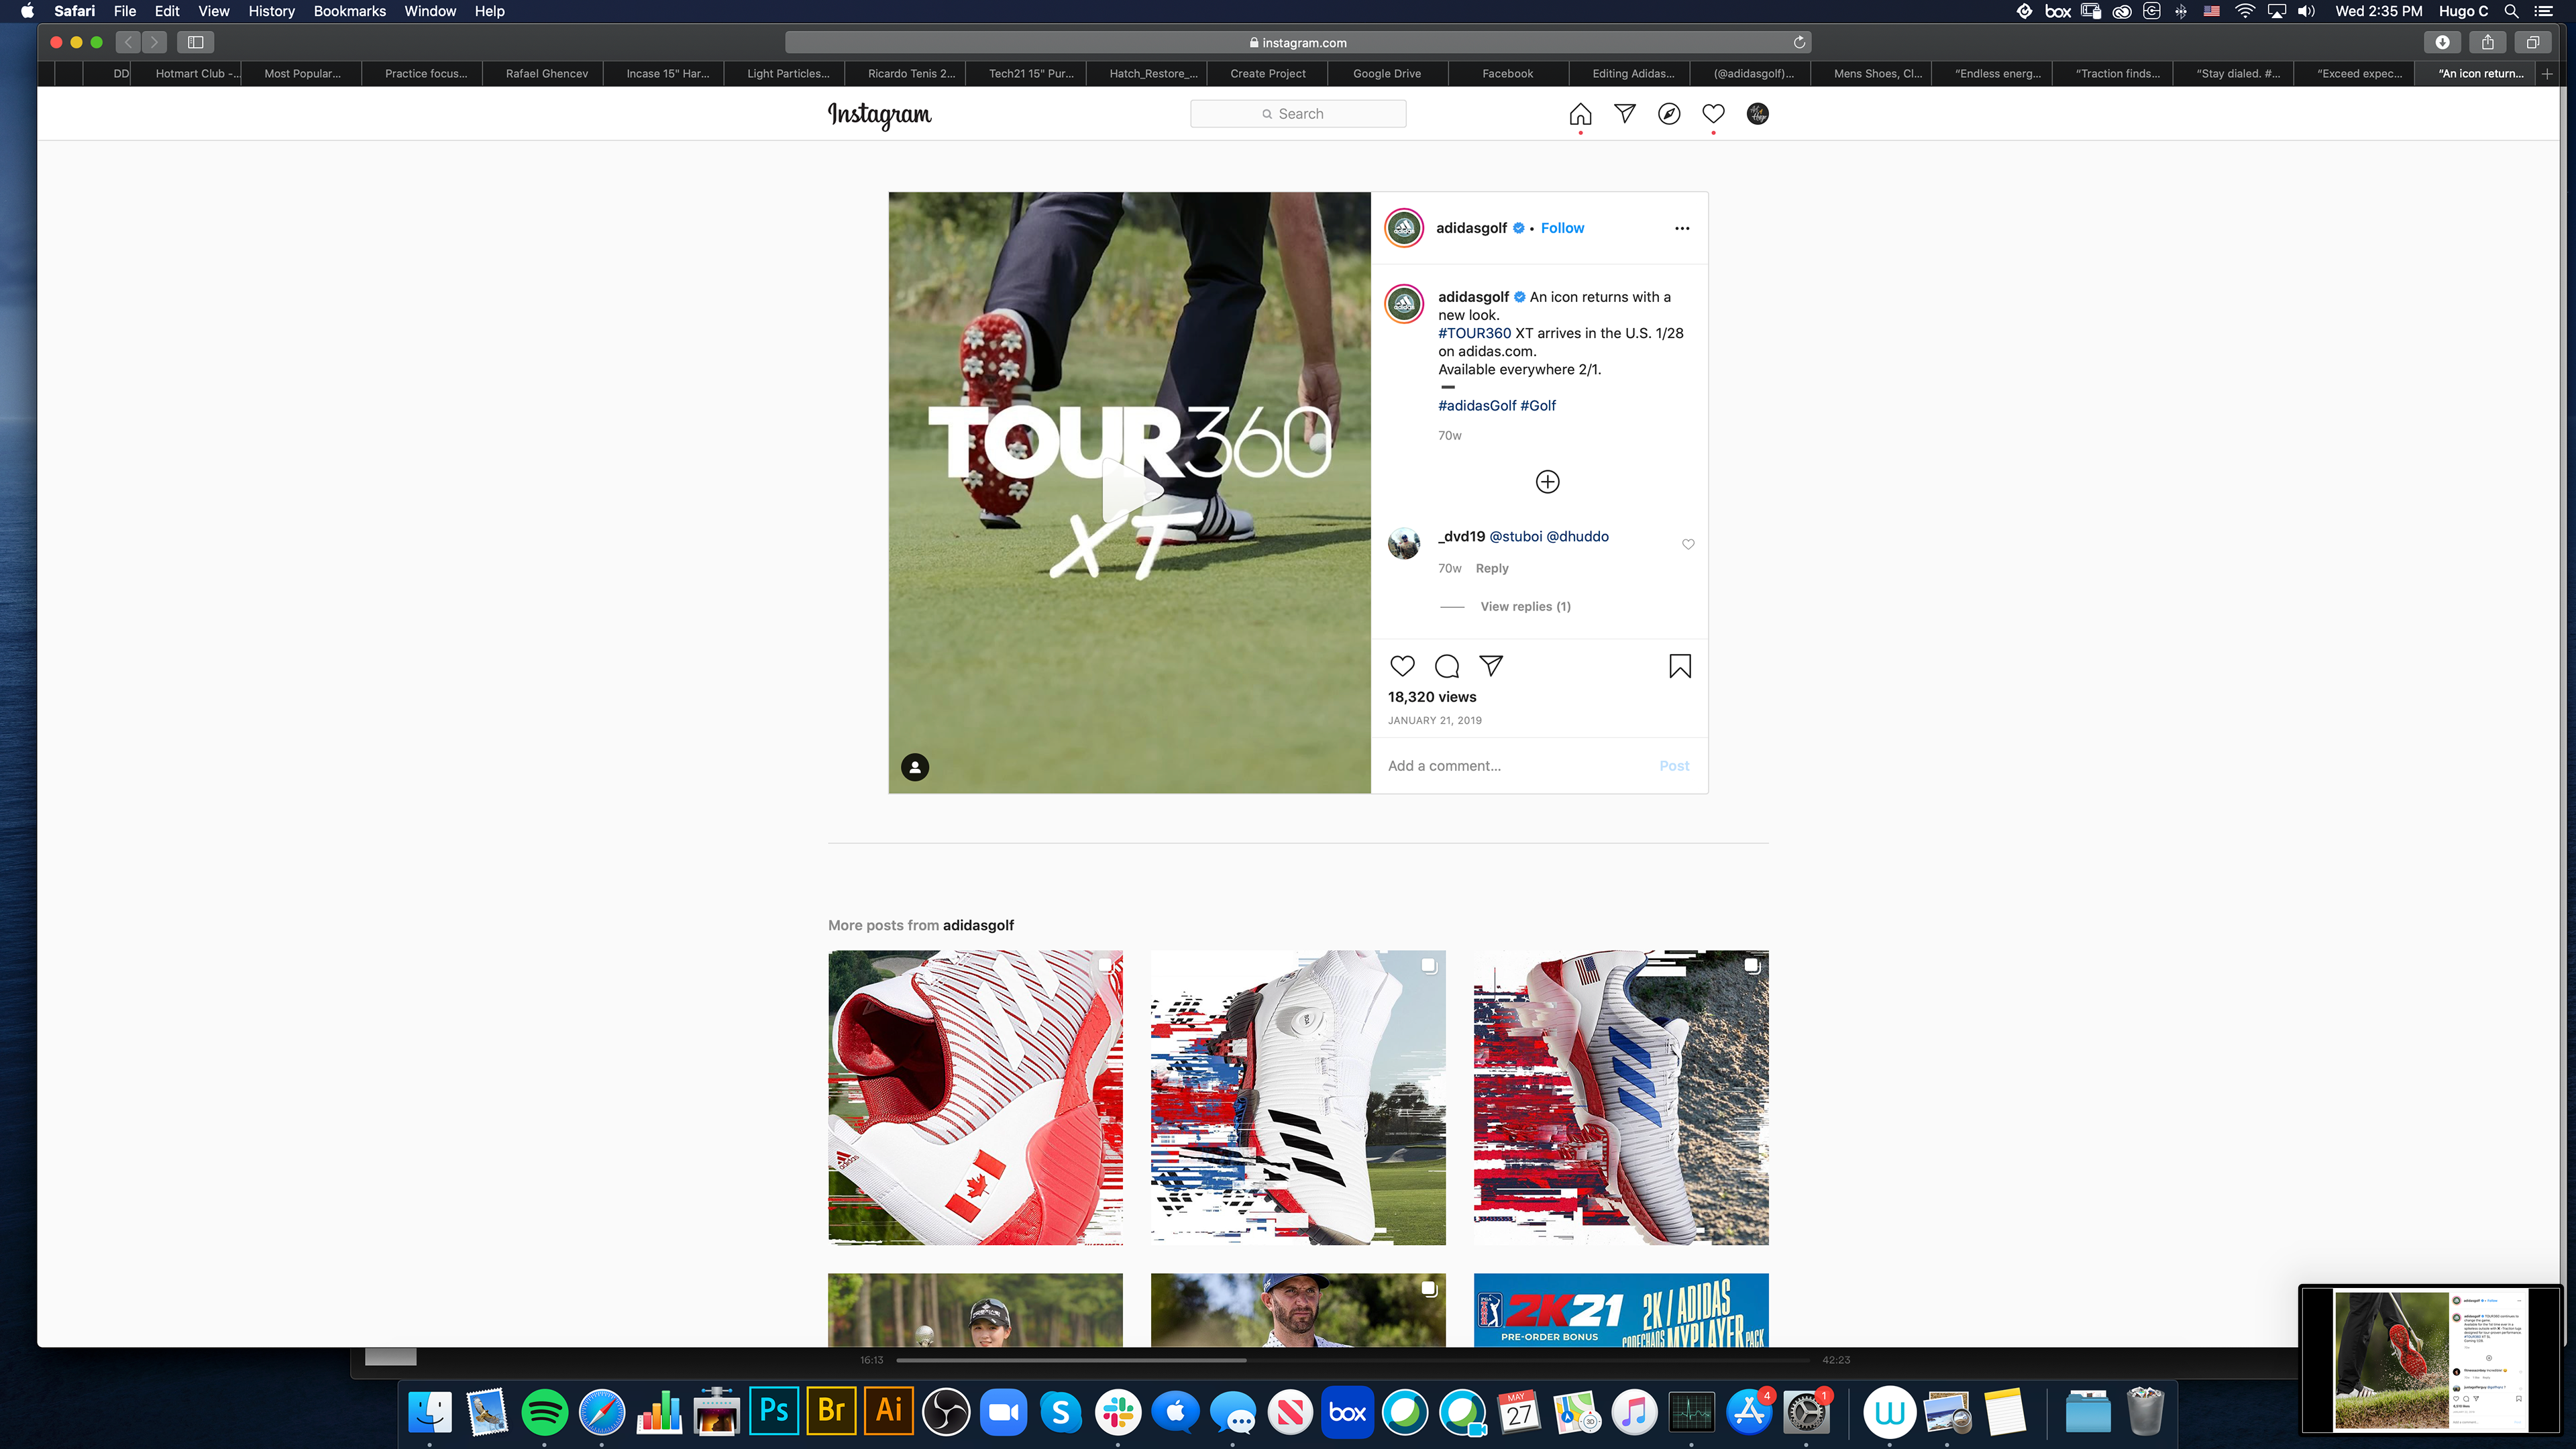Reply to _dvd19 comment
The height and width of the screenshot is (1449, 2576).
pyautogui.click(x=1492, y=568)
